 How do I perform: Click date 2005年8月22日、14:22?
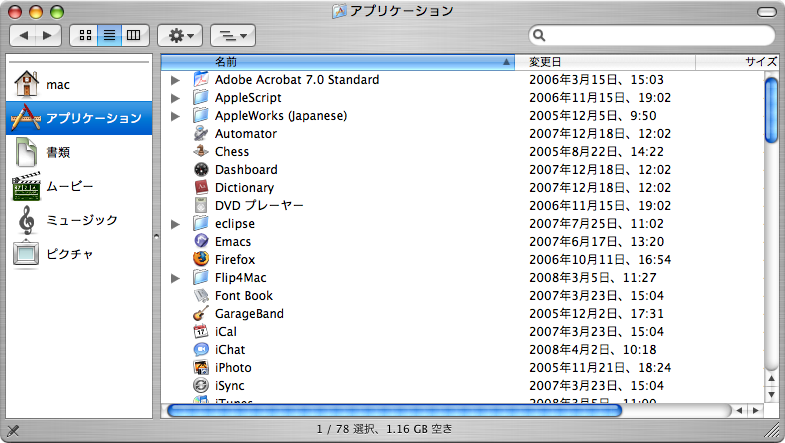(x=596, y=152)
